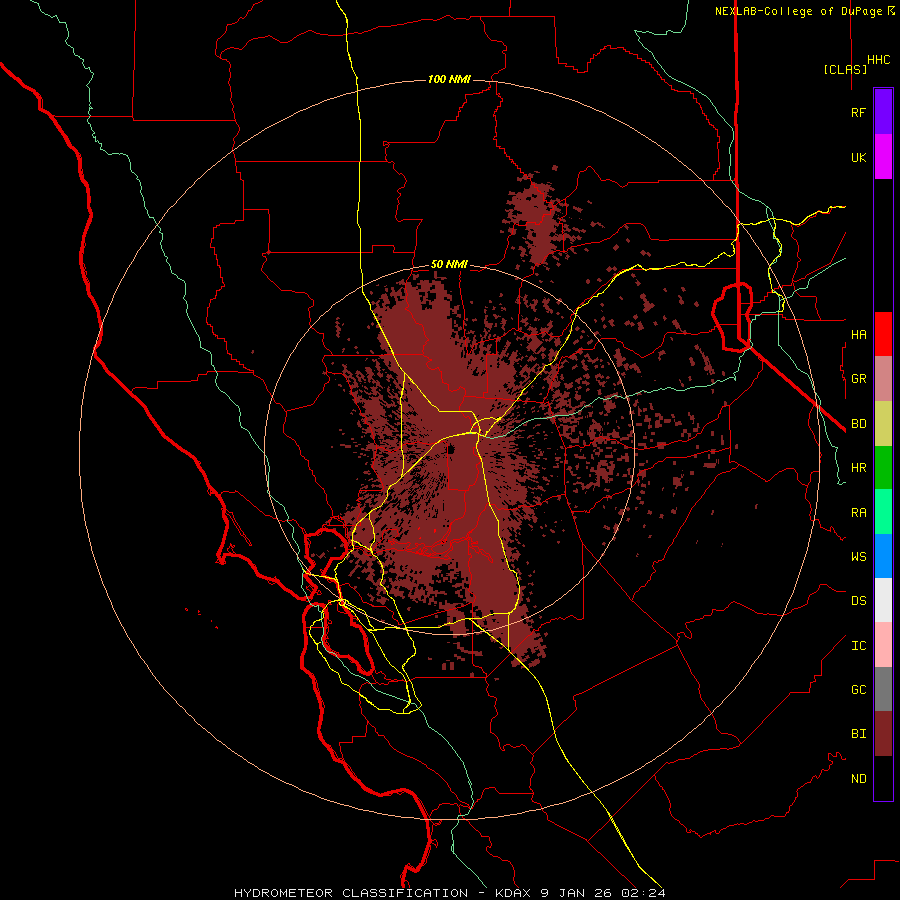This screenshot has width=900, height=900.
Task: Click the DS legend label
Action: 858,601
